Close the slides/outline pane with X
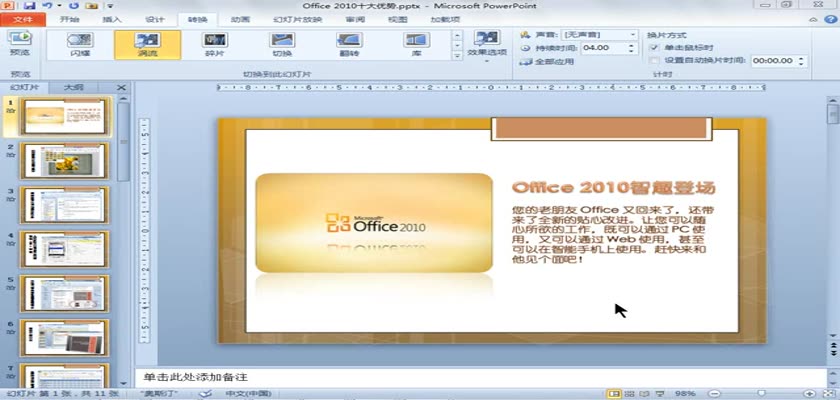This screenshot has height=400, width=840. point(122,88)
